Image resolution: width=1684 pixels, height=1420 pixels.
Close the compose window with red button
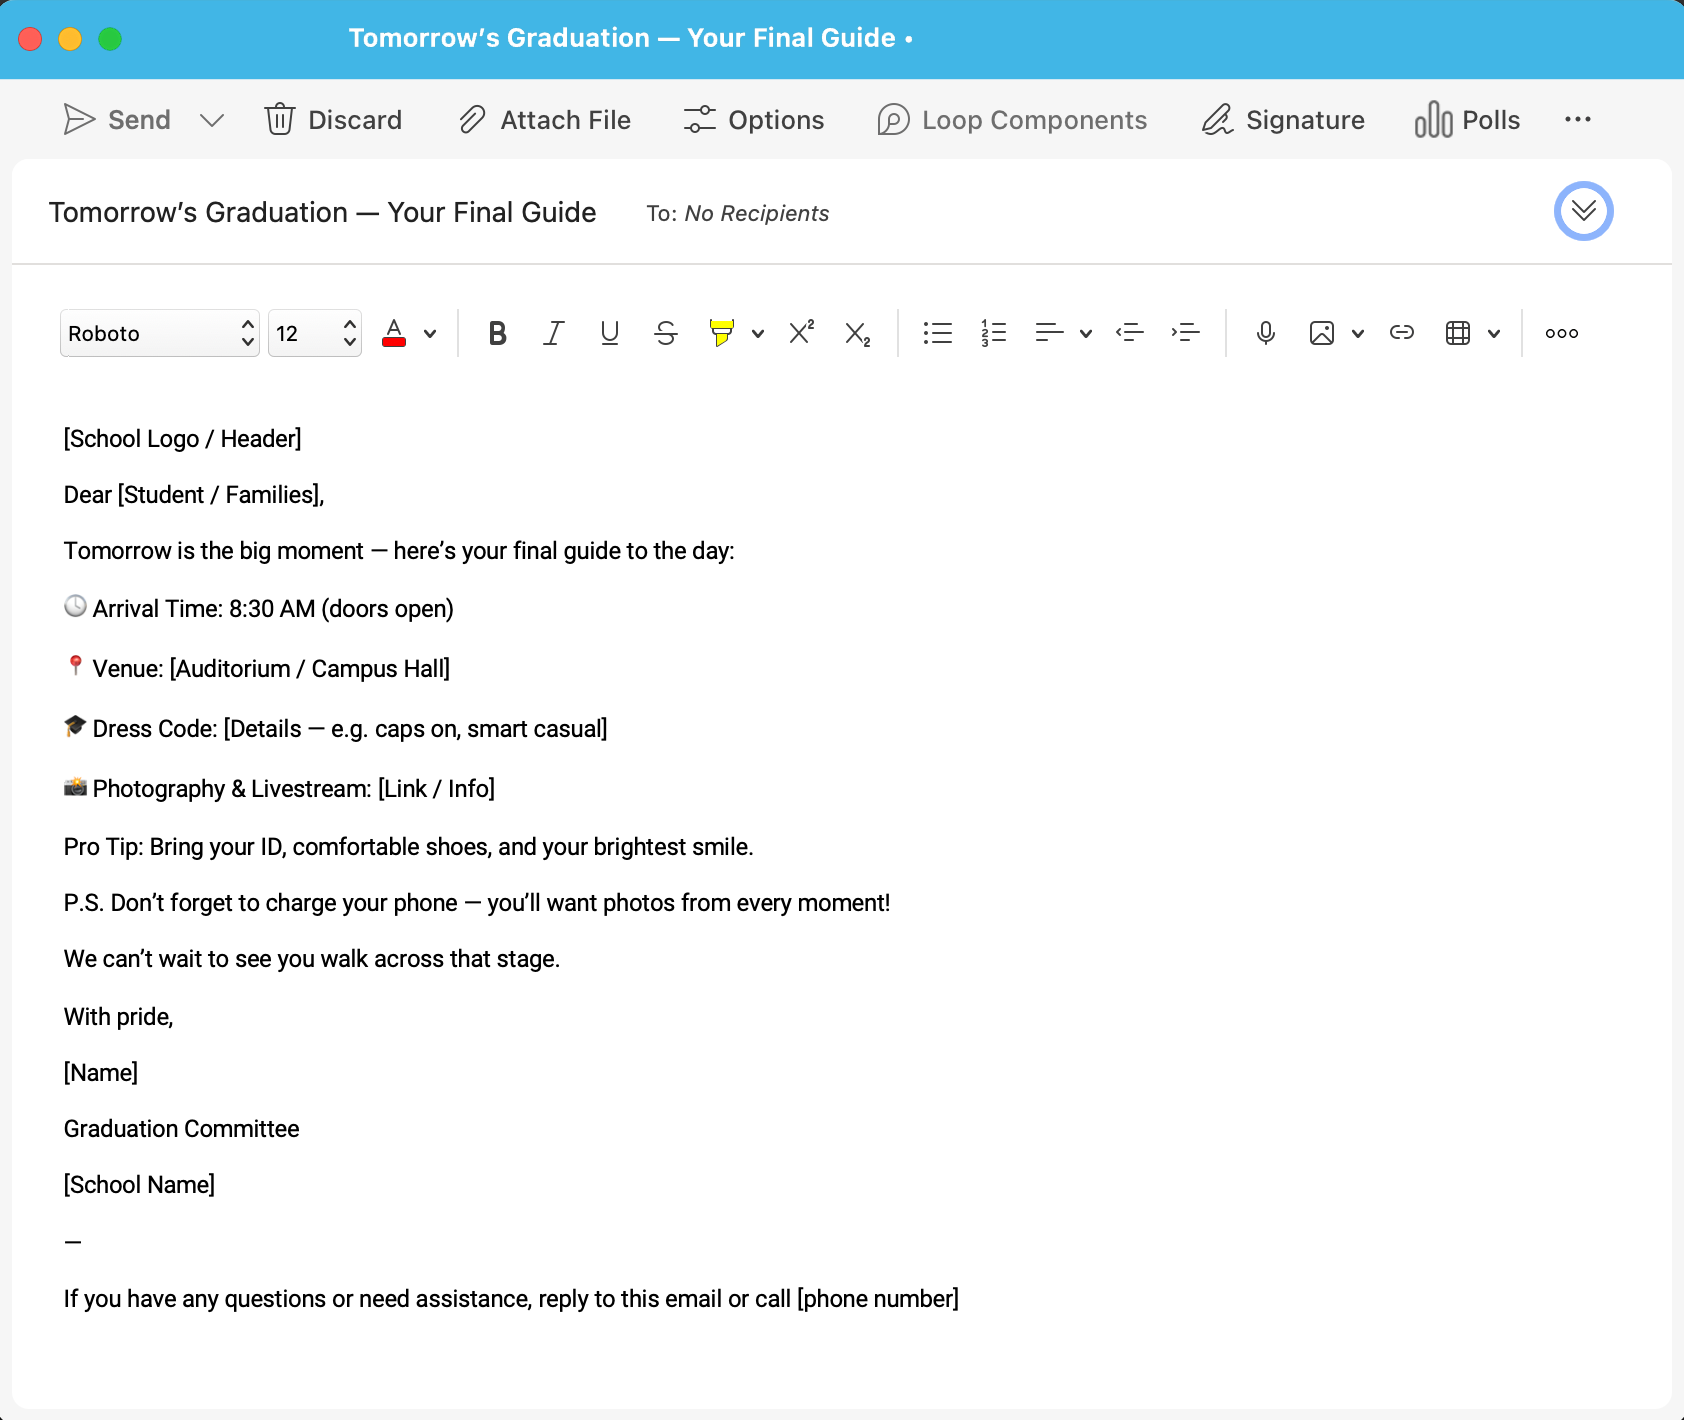coord(30,39)
